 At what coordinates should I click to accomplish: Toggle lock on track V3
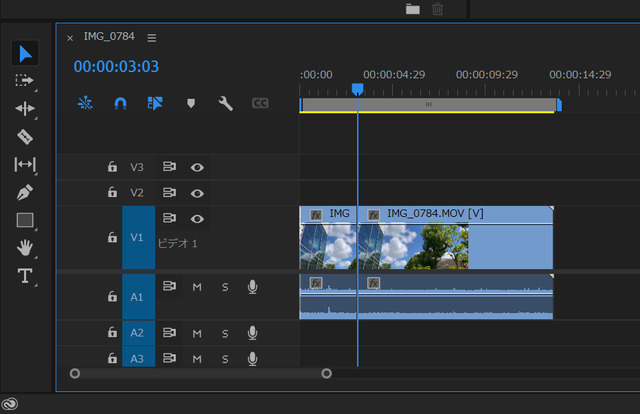tap(112, 167)
